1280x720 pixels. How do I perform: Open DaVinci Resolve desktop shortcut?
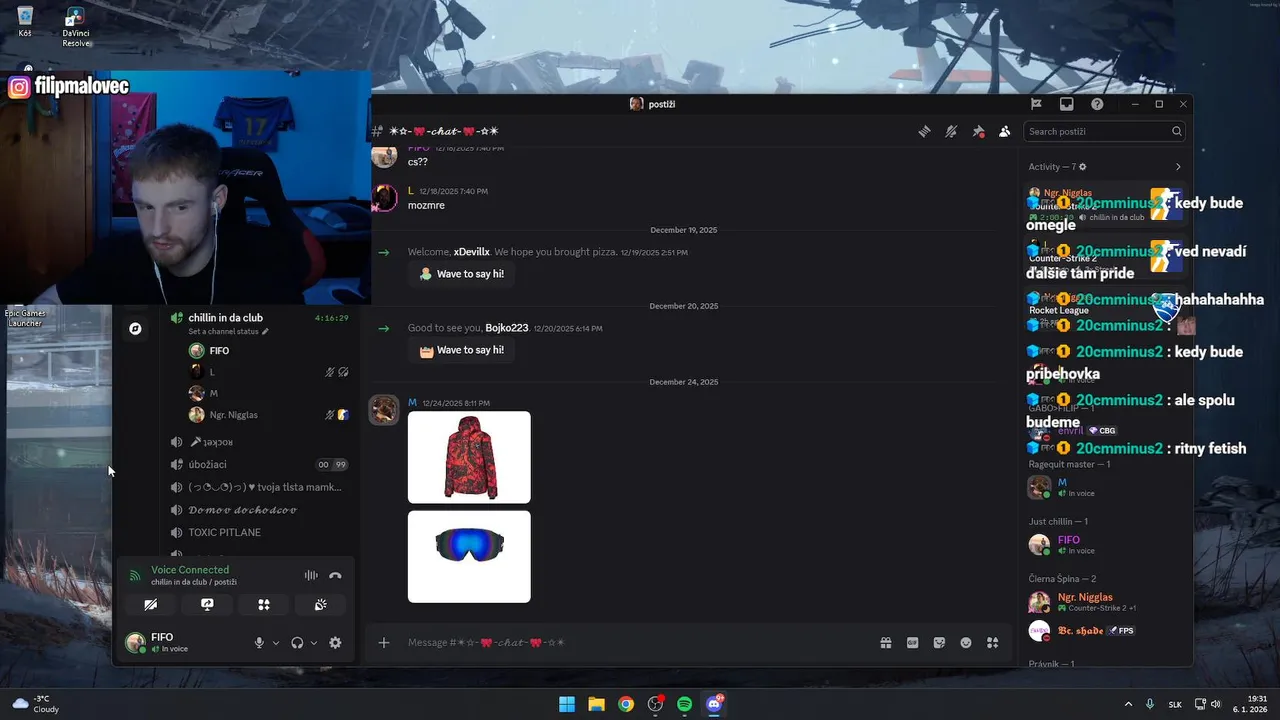76,27
